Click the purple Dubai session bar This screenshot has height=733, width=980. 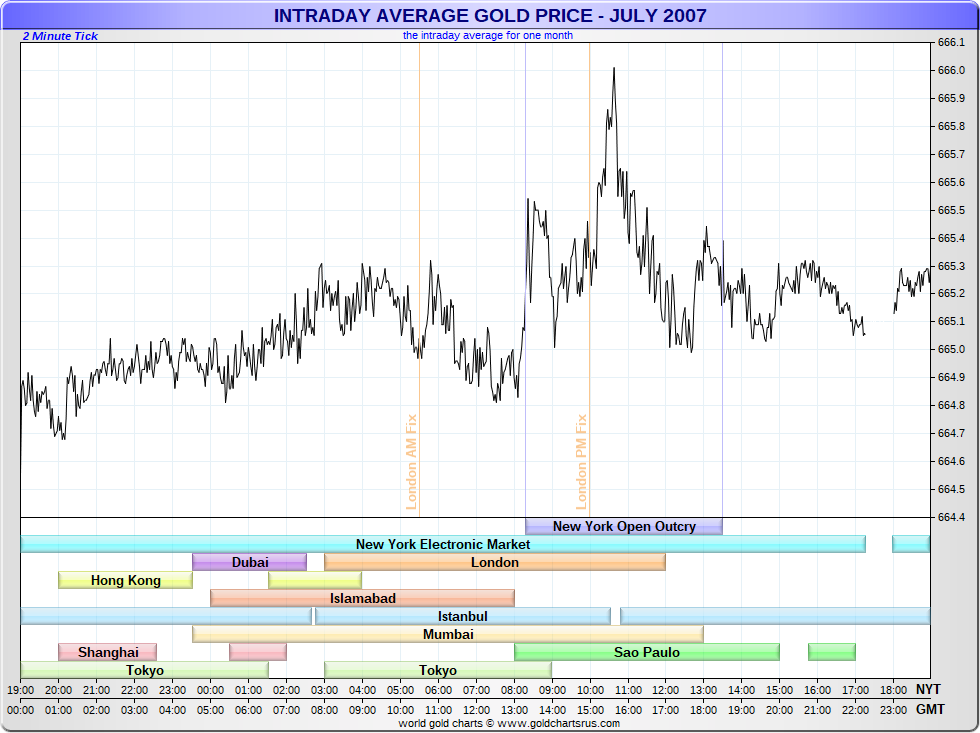pos(249,562)
